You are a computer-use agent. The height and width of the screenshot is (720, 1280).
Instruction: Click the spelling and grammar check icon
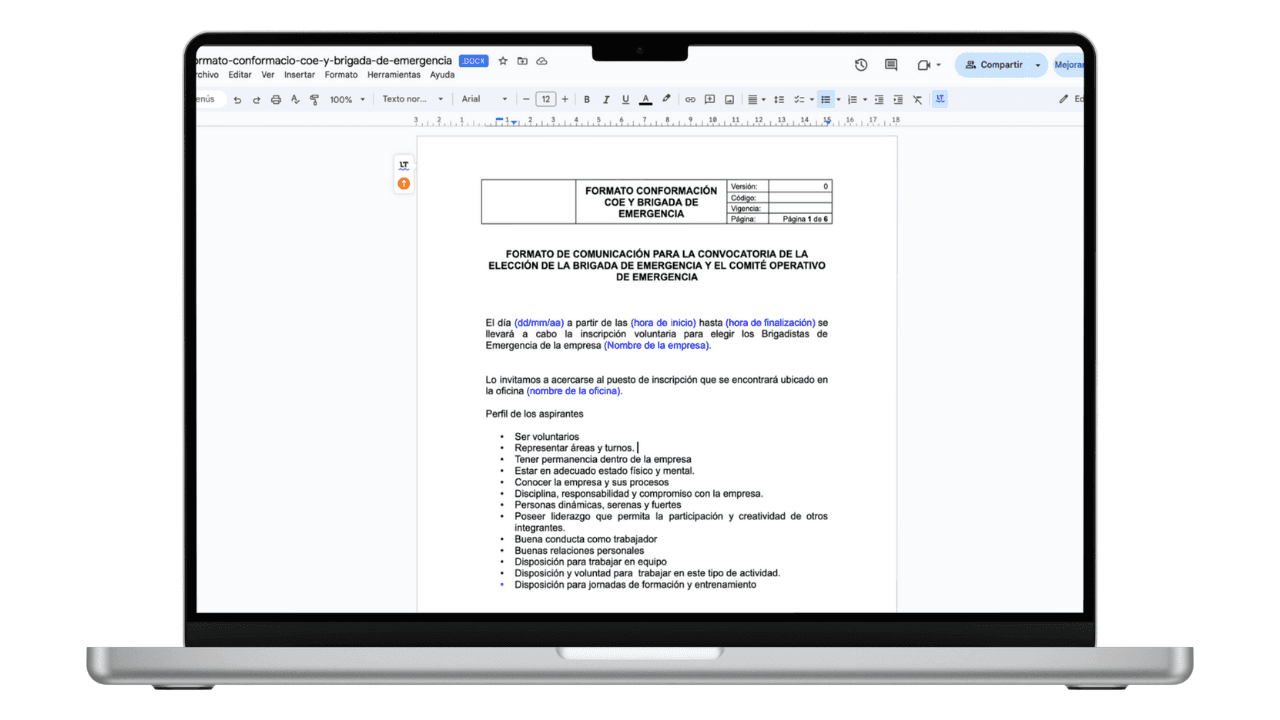tap(295, 99)
